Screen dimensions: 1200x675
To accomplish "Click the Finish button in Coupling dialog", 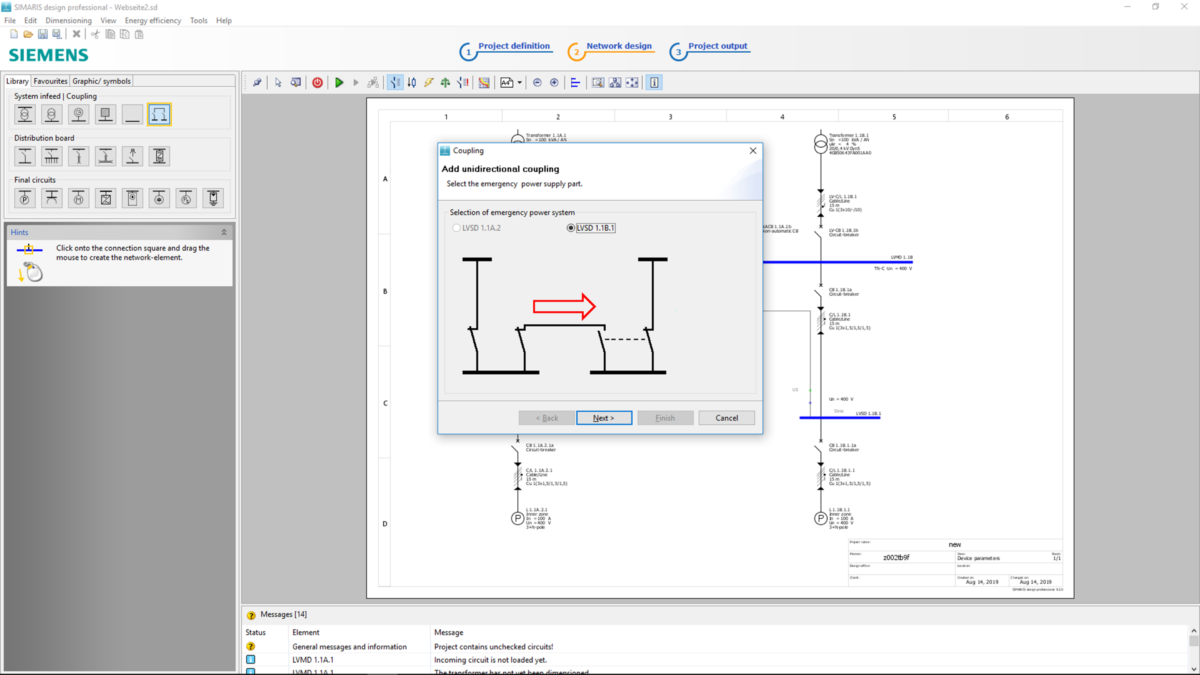I will [665, 418].
